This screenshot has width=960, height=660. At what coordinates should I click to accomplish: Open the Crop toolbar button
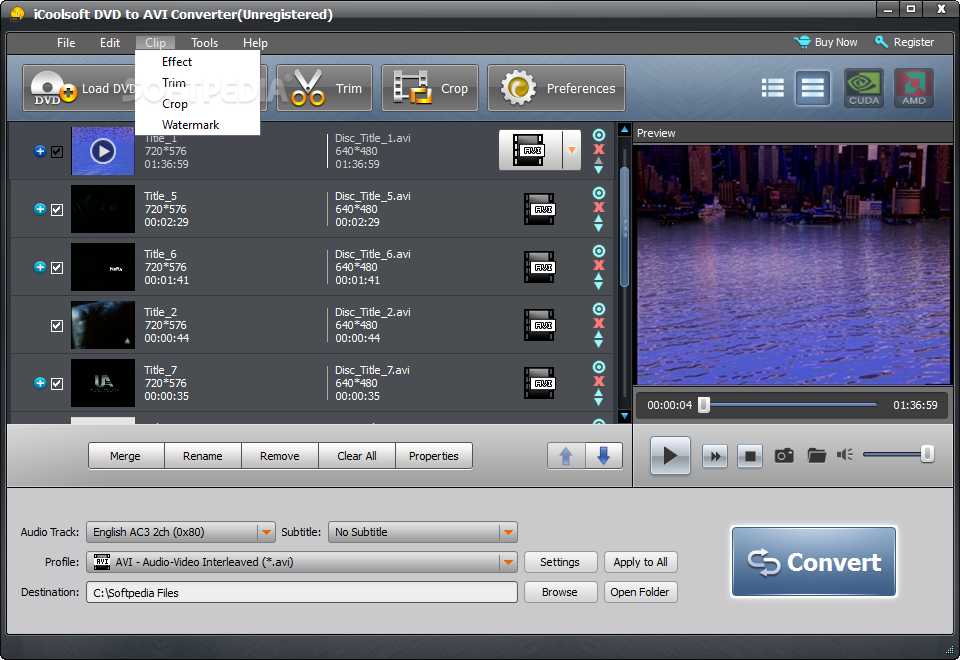click(x=430, y=88)
